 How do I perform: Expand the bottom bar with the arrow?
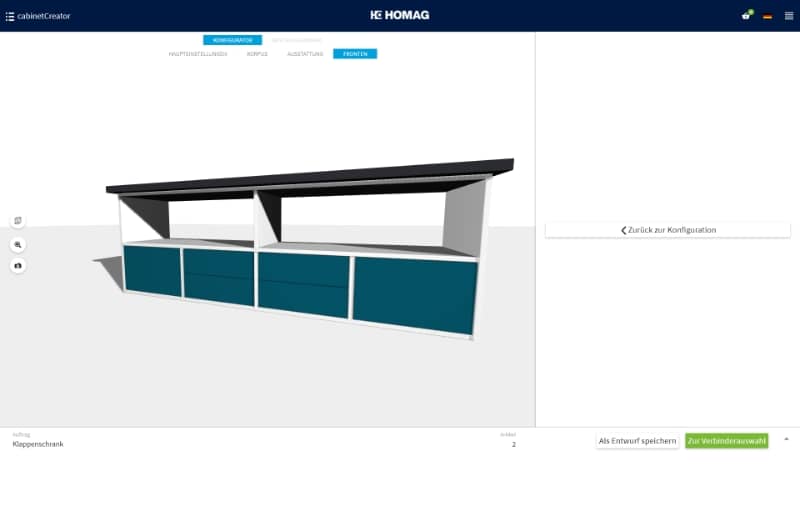(x=786, y=439)
